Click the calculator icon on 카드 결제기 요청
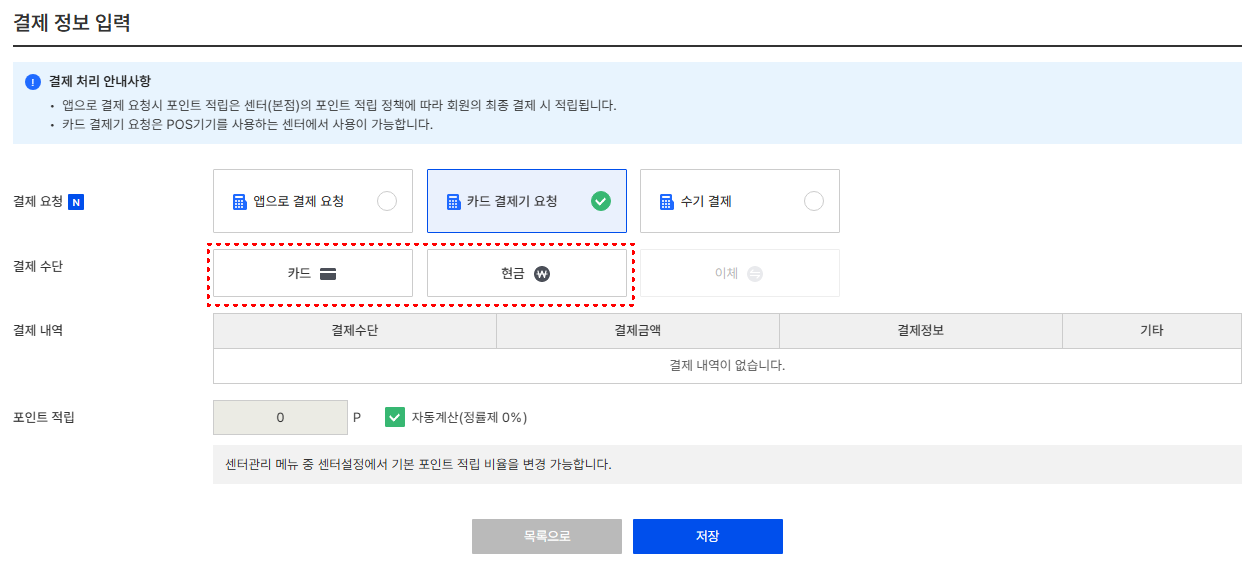Image resolution: width=1251 pixels, height=564 pixels. coord(453,201)
